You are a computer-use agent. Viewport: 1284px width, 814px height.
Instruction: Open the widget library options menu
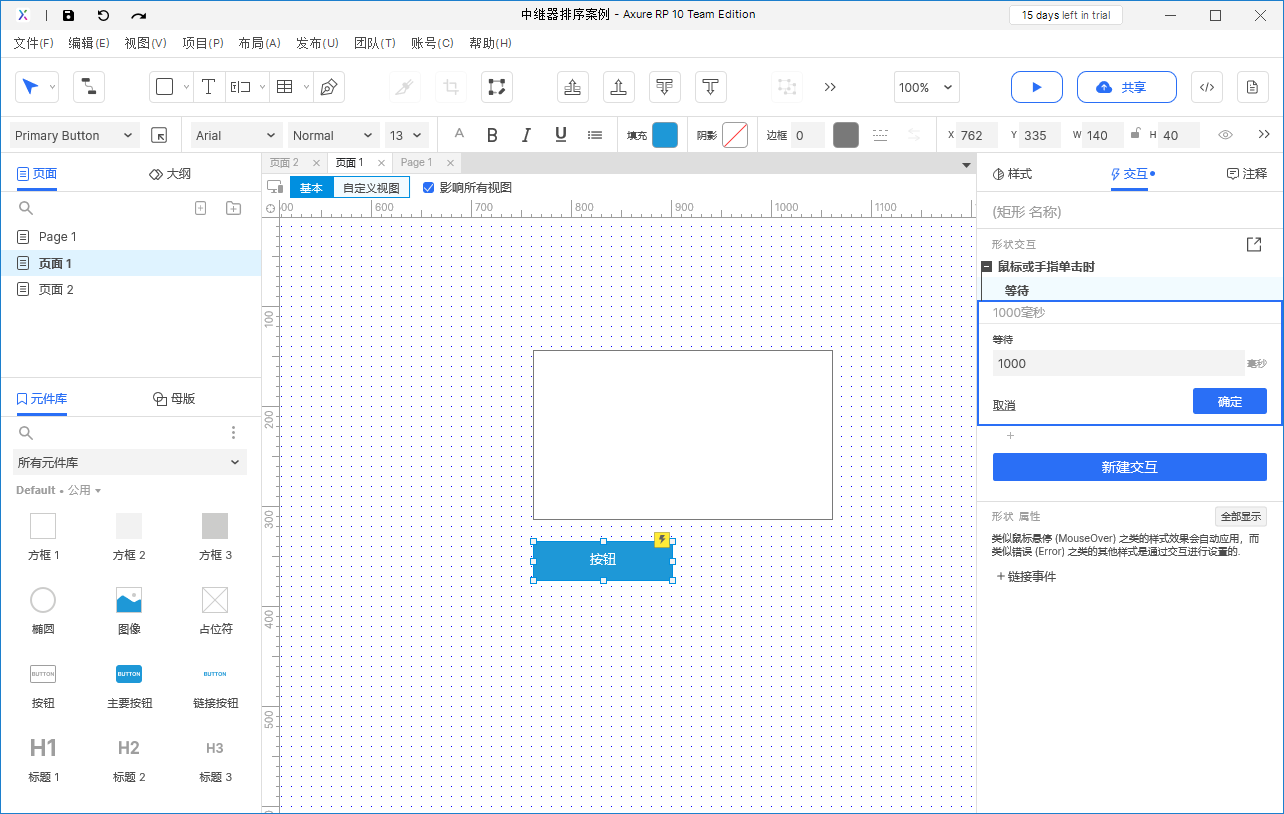233,433
